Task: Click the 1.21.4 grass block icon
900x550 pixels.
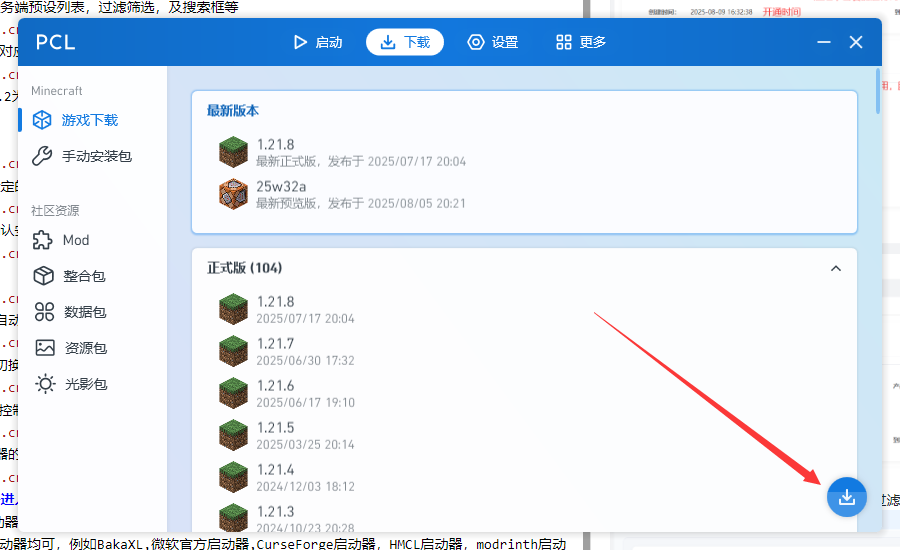Action: pos(233,477)
